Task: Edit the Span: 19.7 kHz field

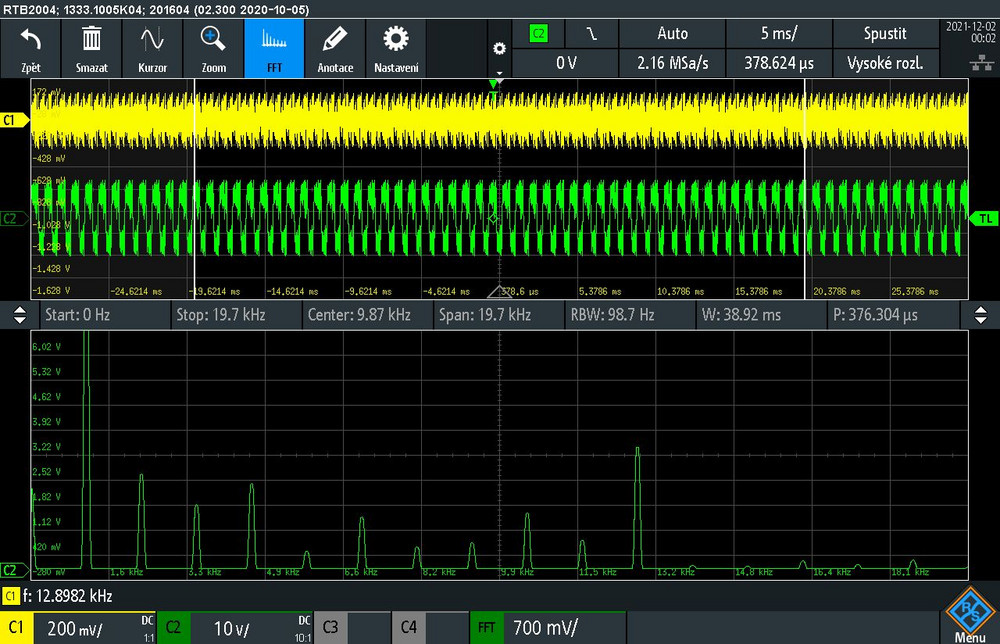Action: [500, 315]
